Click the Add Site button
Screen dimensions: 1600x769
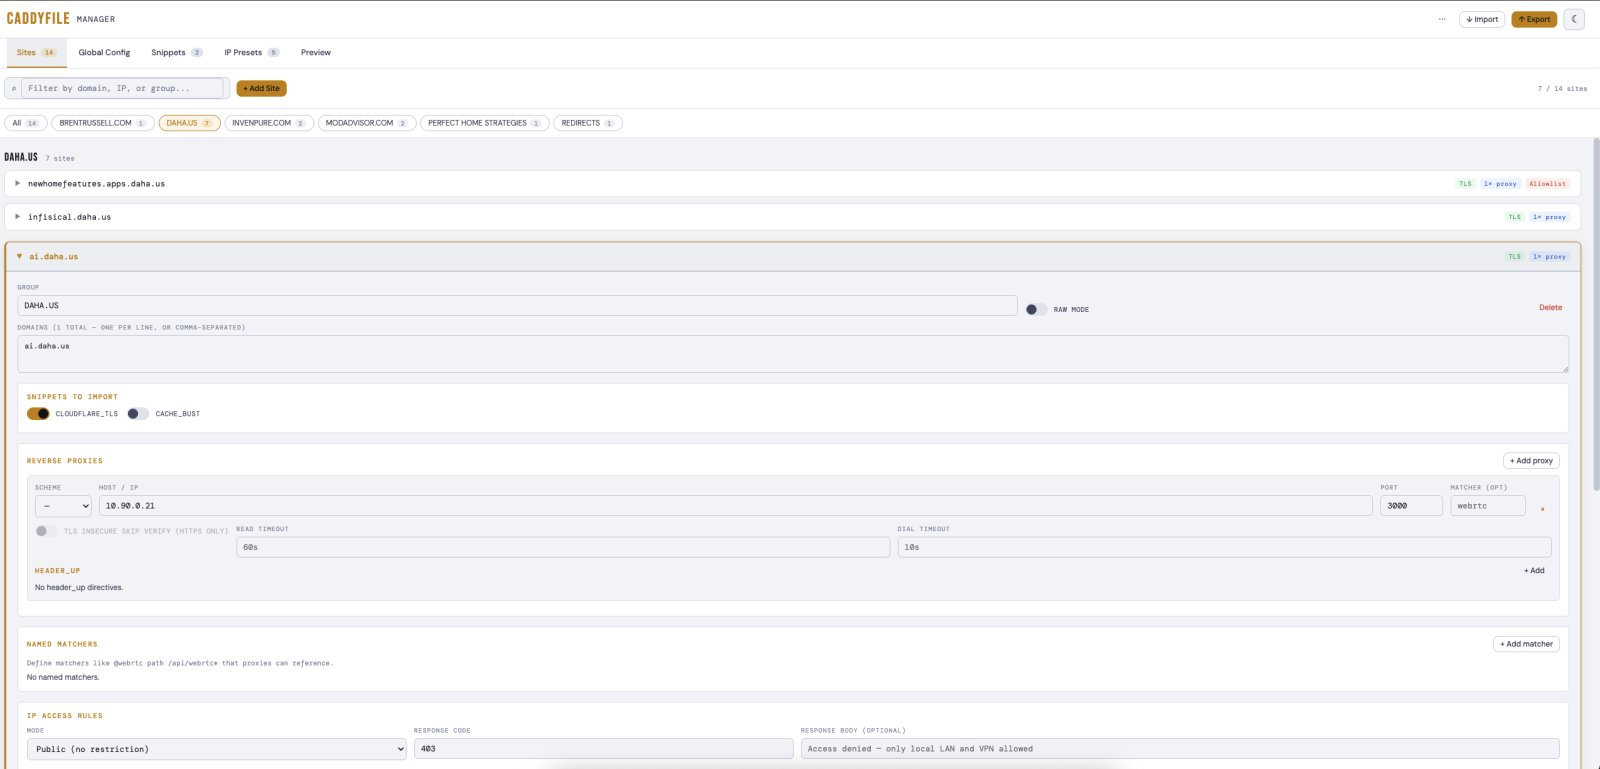point(262,88)
